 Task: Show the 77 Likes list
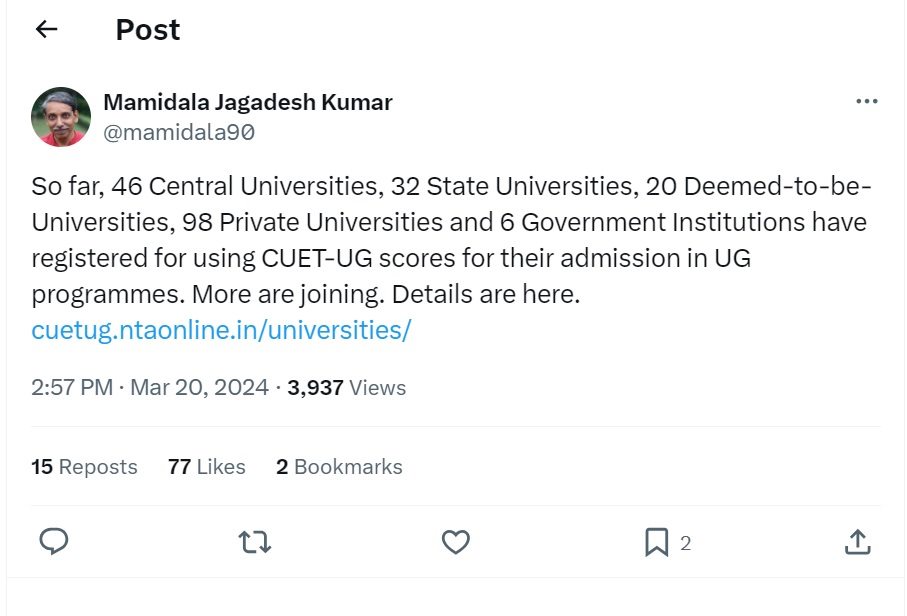pos(207,467)
